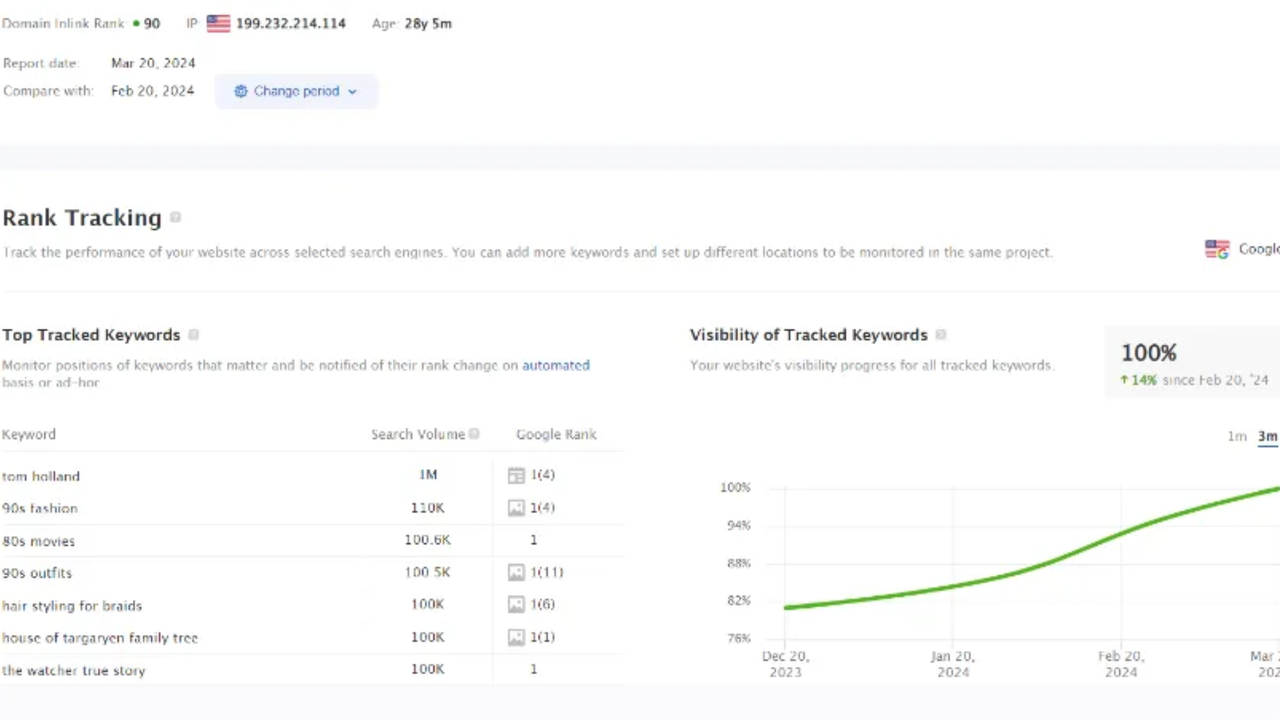Image resolution: width=1280 pixels, height=720 pixels.
Task: Click info icon next to Top Tracked Keywords
Action: 194,335
